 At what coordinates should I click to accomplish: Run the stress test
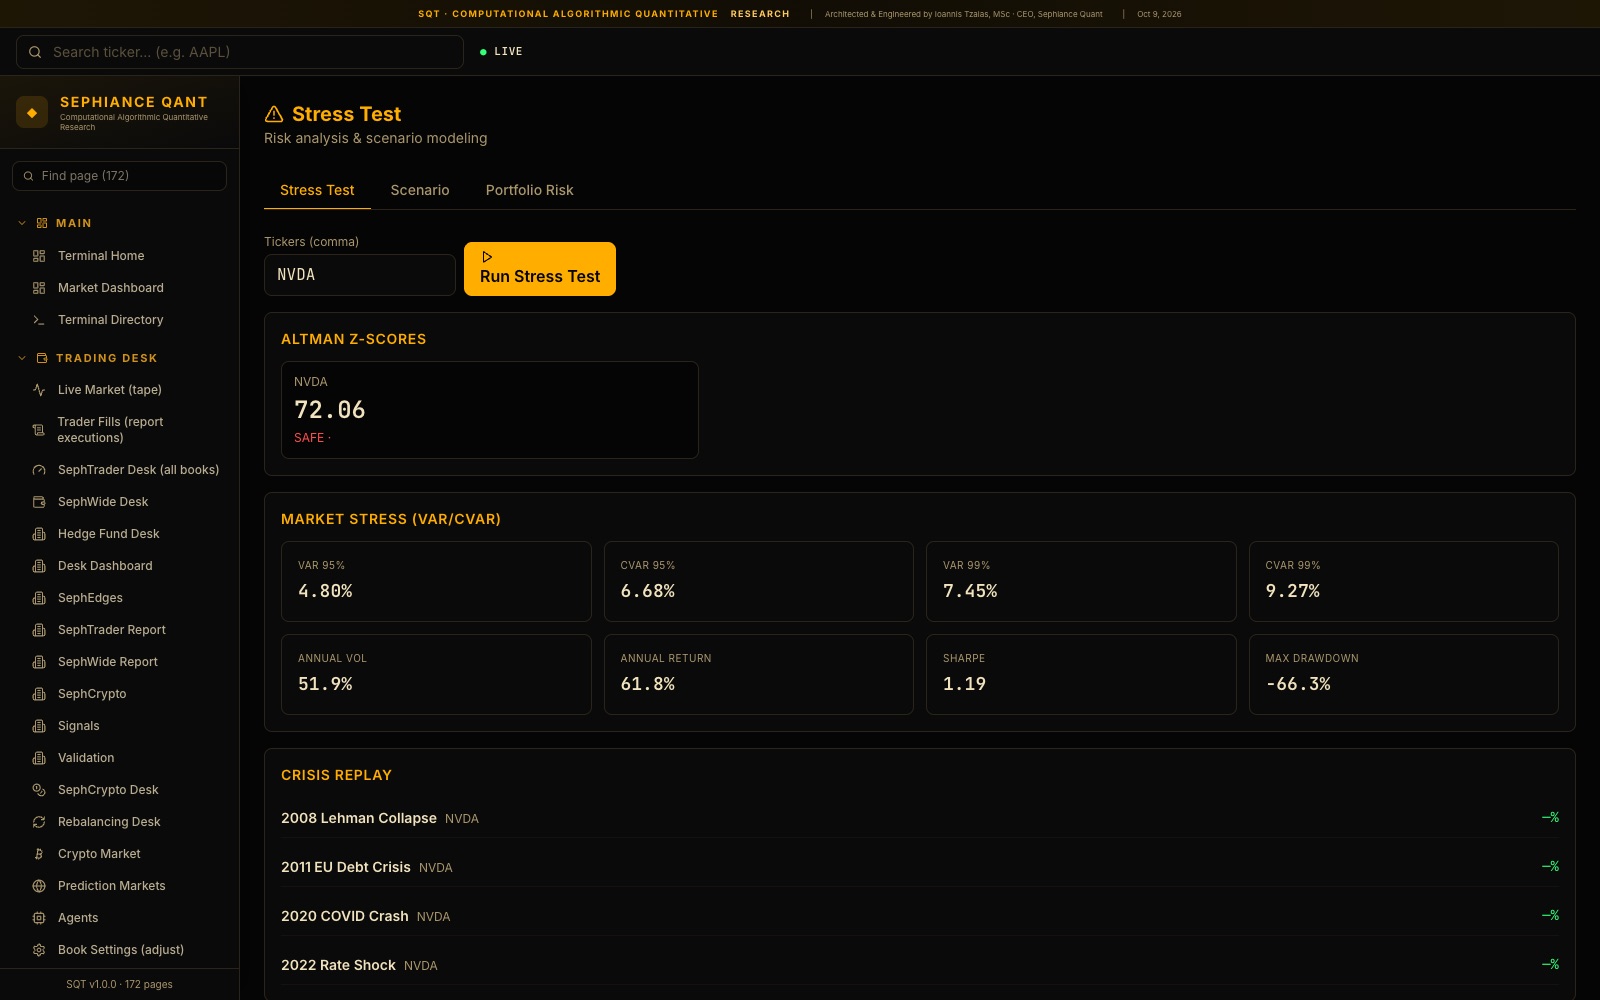(x=540, y=269)
